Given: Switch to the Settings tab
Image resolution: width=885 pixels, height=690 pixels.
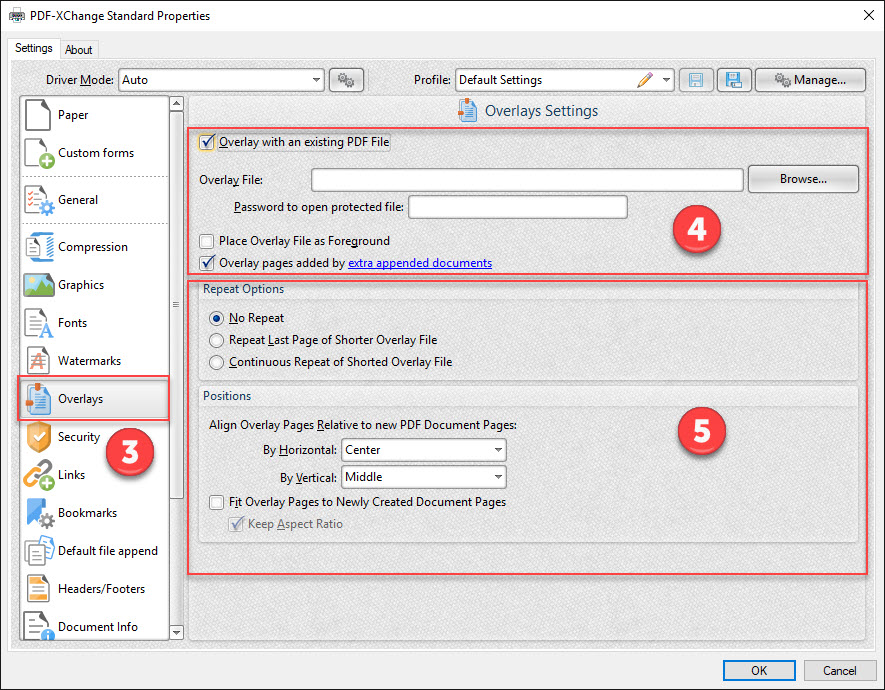Looking at the screenshot, I should point(34,49).
